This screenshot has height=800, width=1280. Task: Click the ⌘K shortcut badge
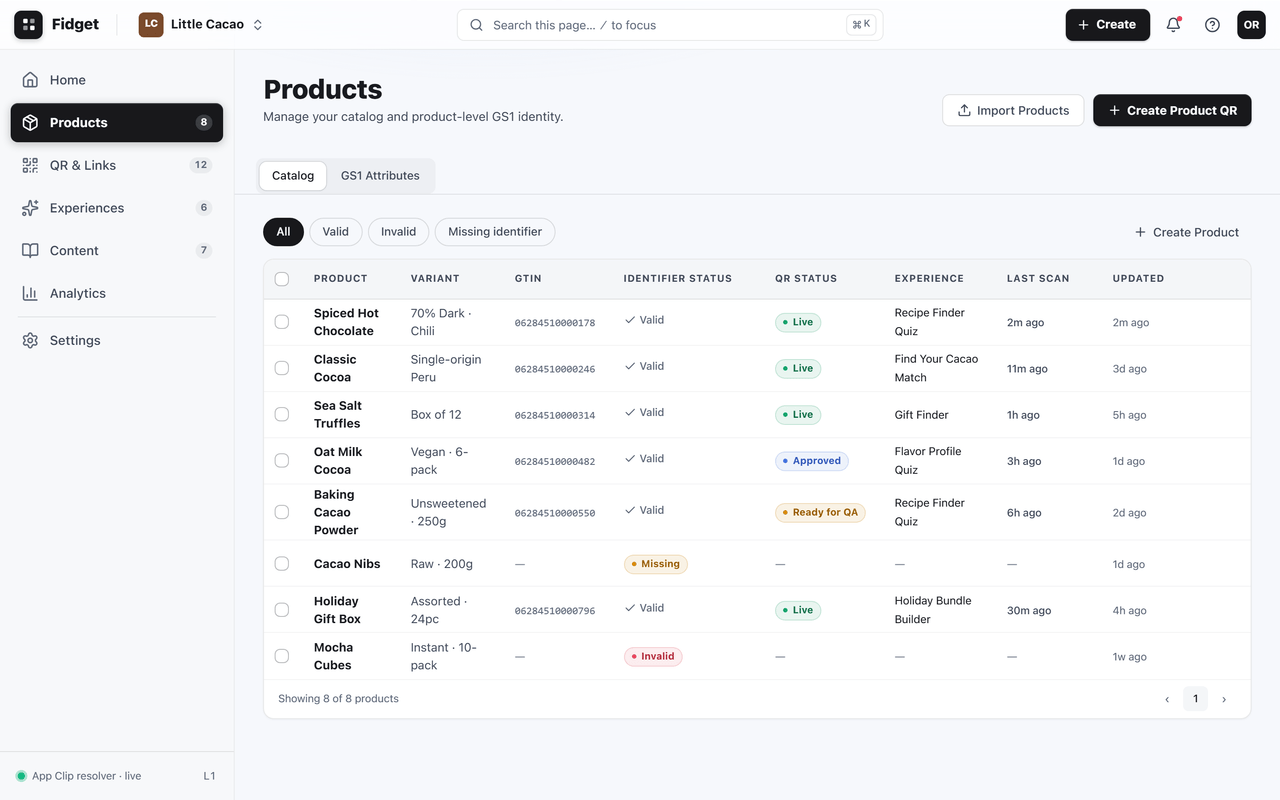click(x=860, y=25)
